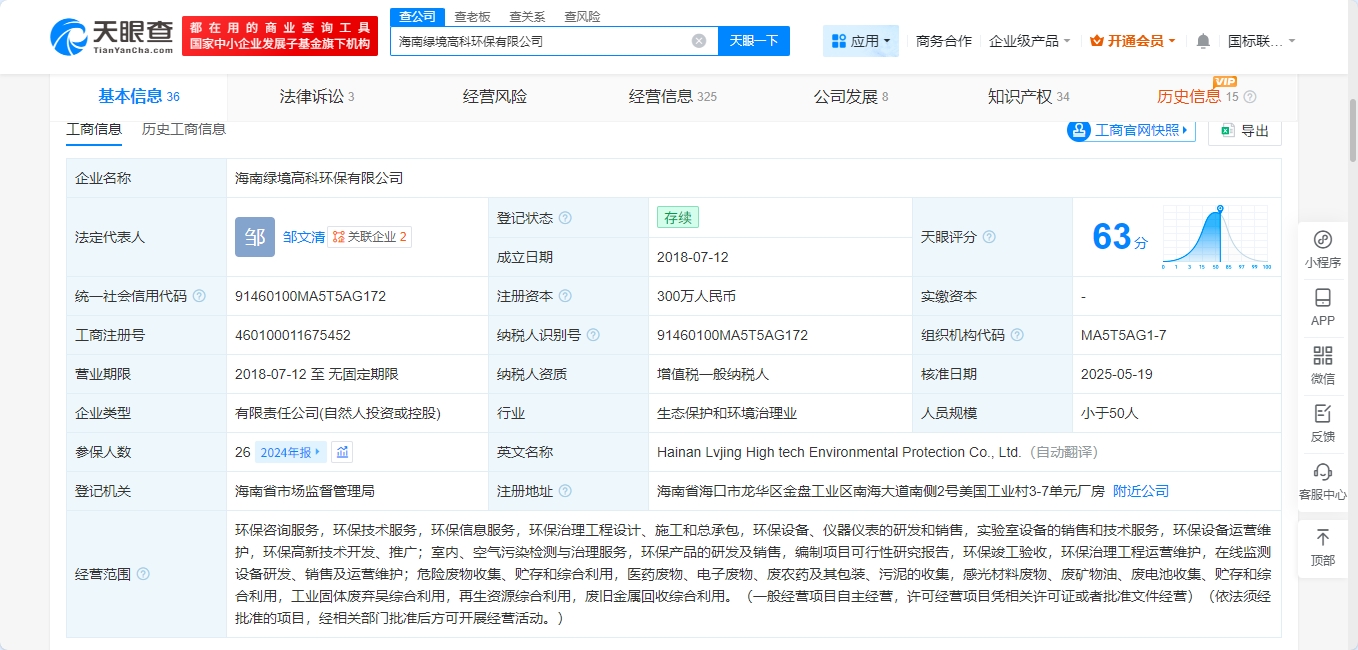Open the notification bell icon
Screen dimensions: 1358x650
1203,41
